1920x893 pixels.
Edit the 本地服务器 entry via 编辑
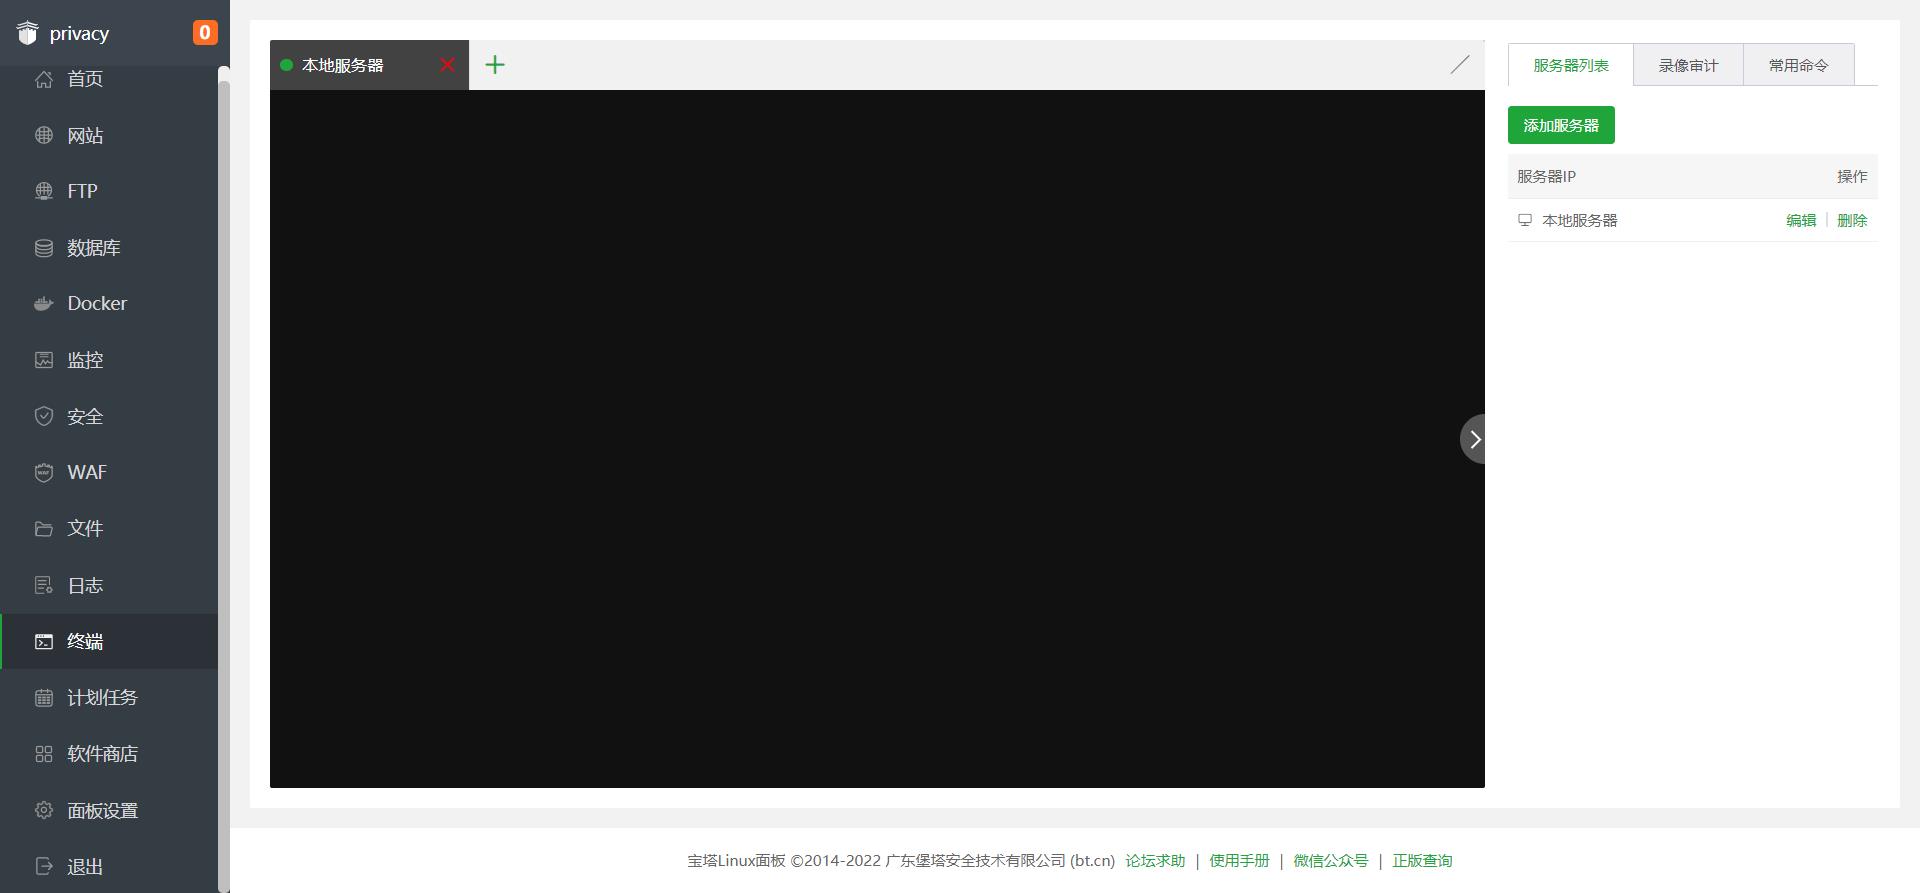1801,220
